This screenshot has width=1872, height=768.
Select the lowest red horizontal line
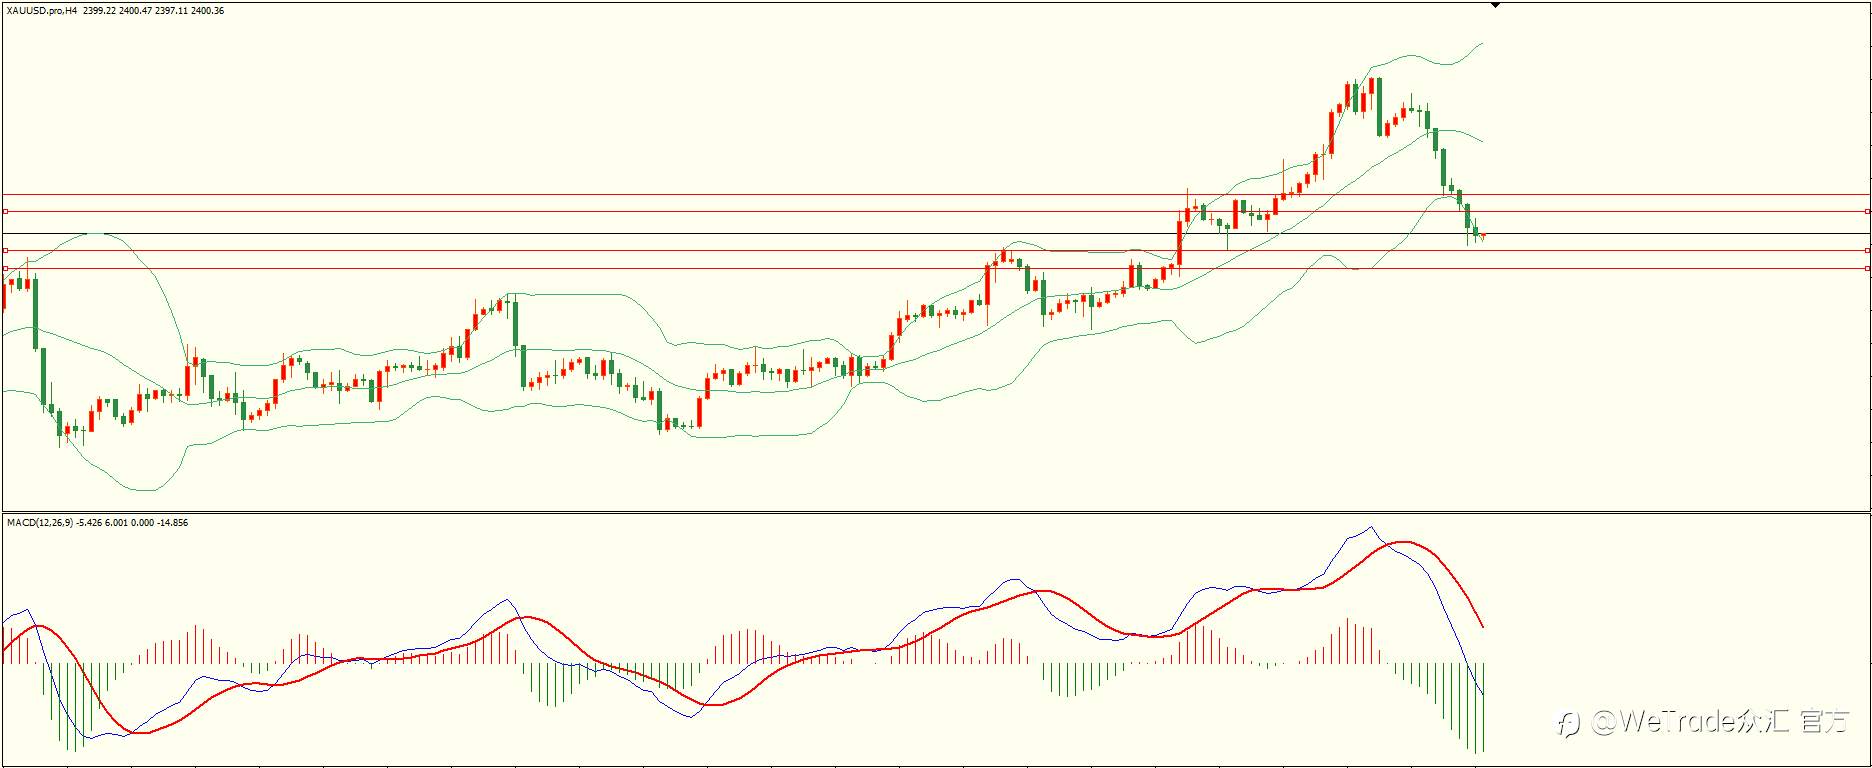[936, 268]
